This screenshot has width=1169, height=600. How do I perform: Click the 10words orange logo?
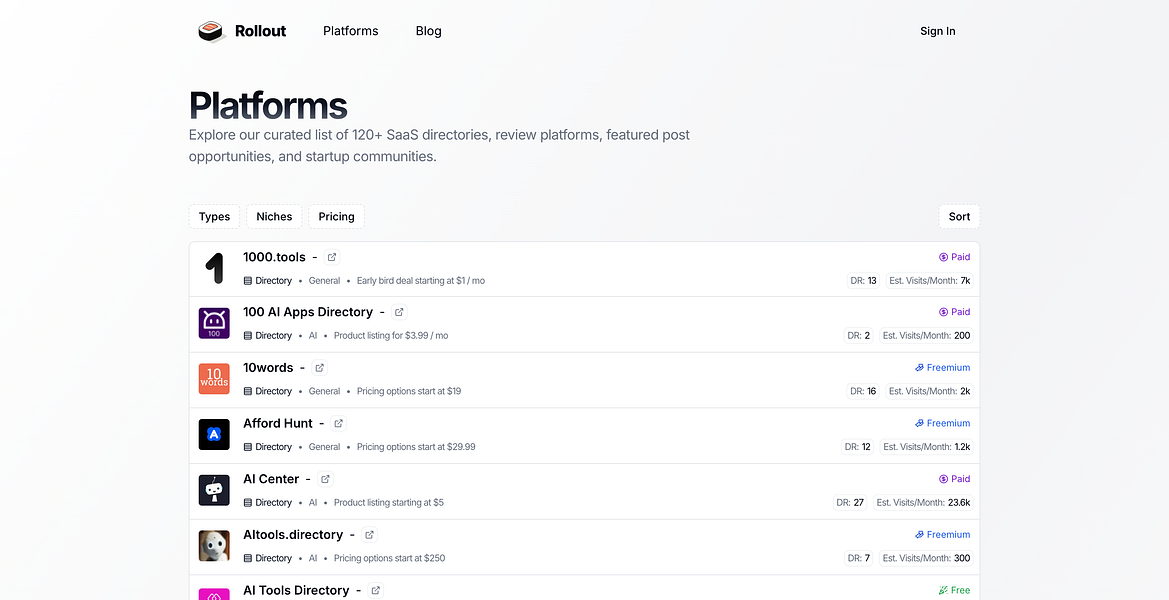(x=214, y=379)
